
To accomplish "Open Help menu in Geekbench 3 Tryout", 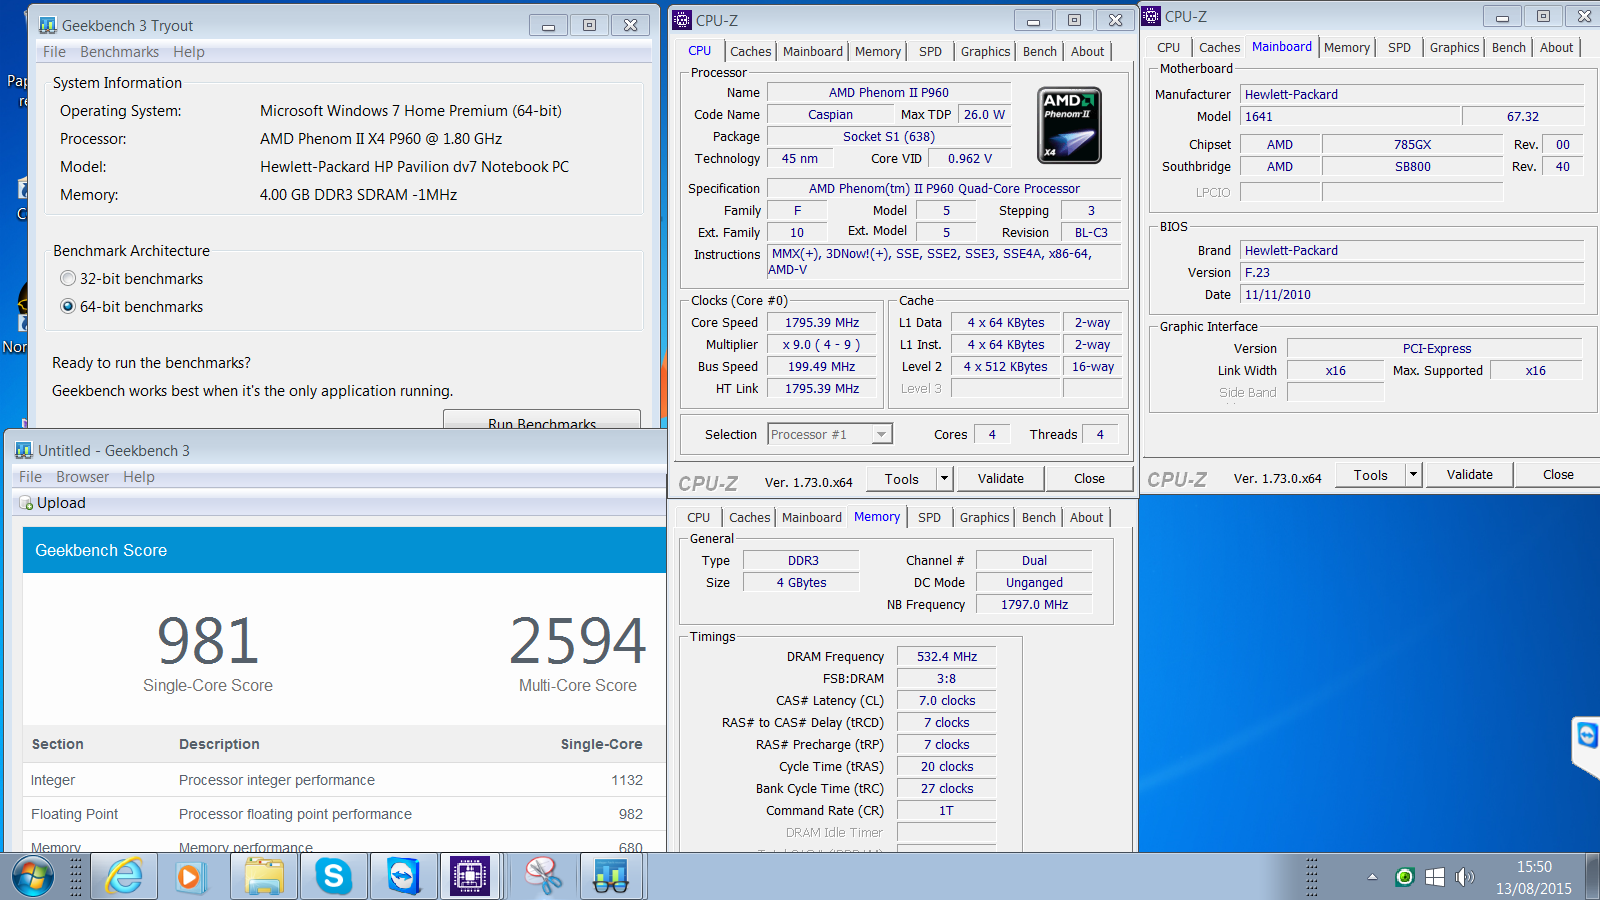I will coord(188,52).
